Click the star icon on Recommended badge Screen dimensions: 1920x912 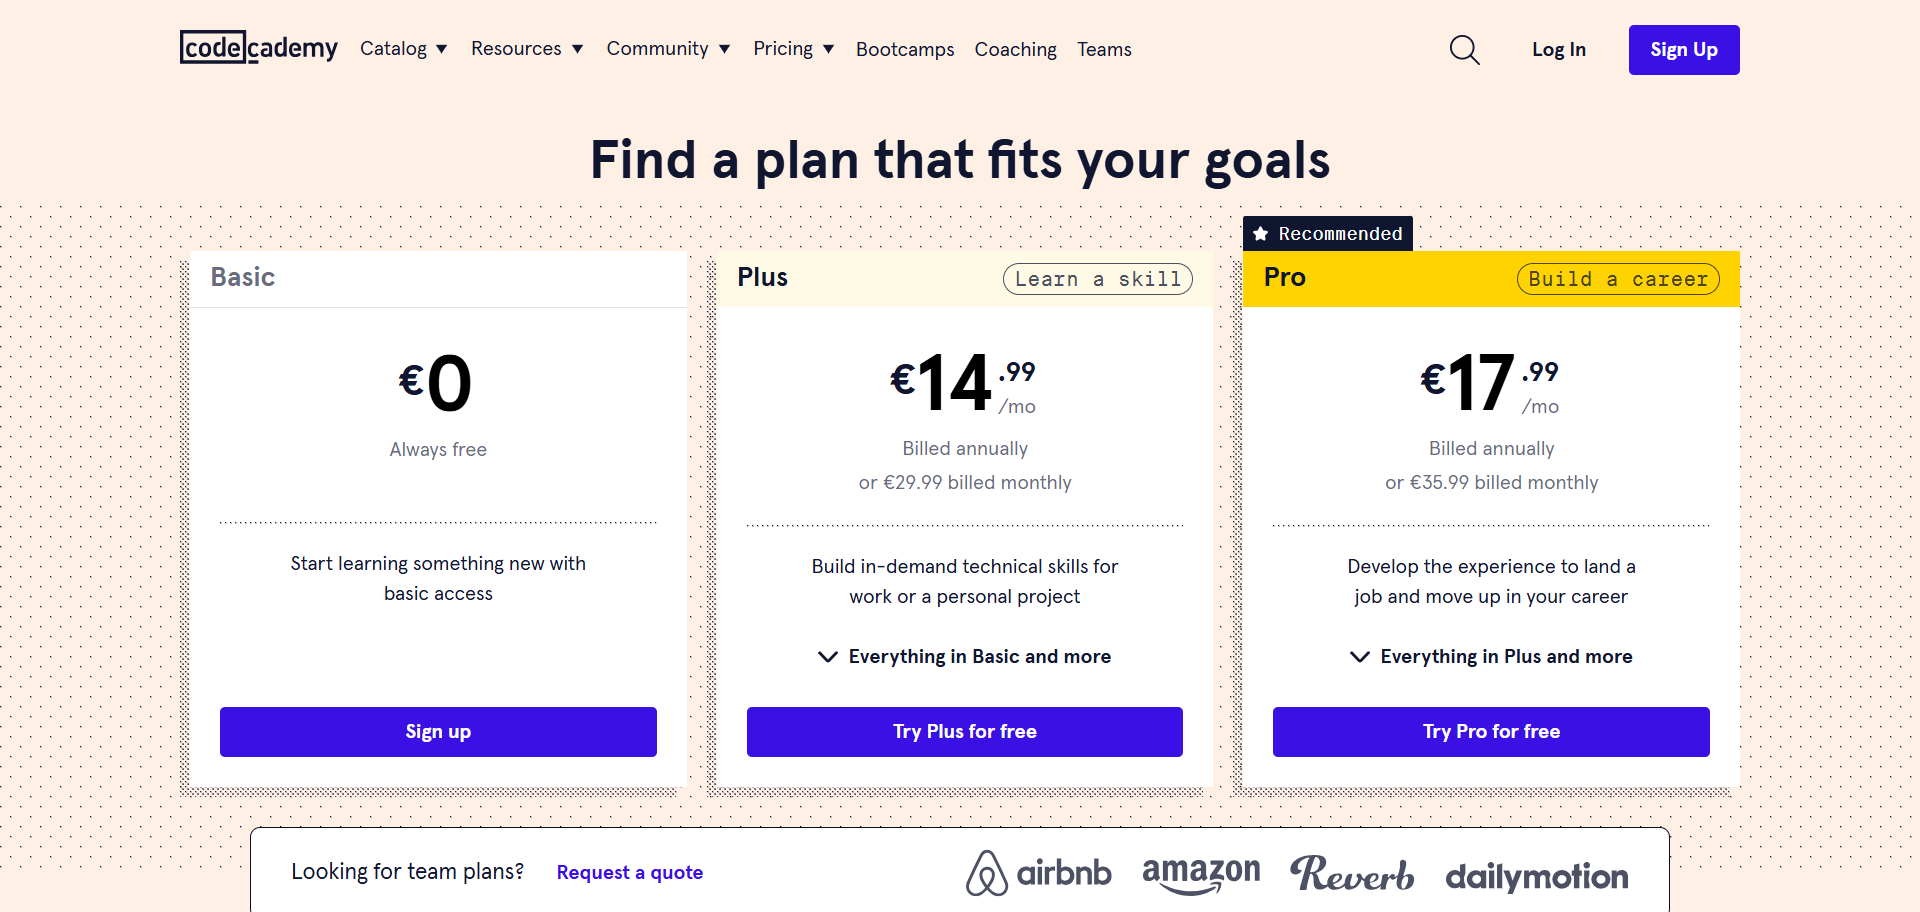1261,234
